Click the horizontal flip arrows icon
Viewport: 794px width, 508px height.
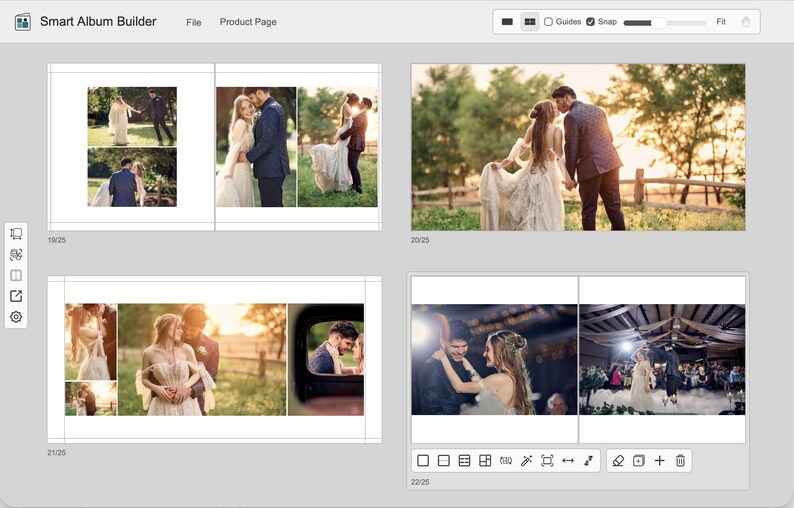(x=568, y=460)
